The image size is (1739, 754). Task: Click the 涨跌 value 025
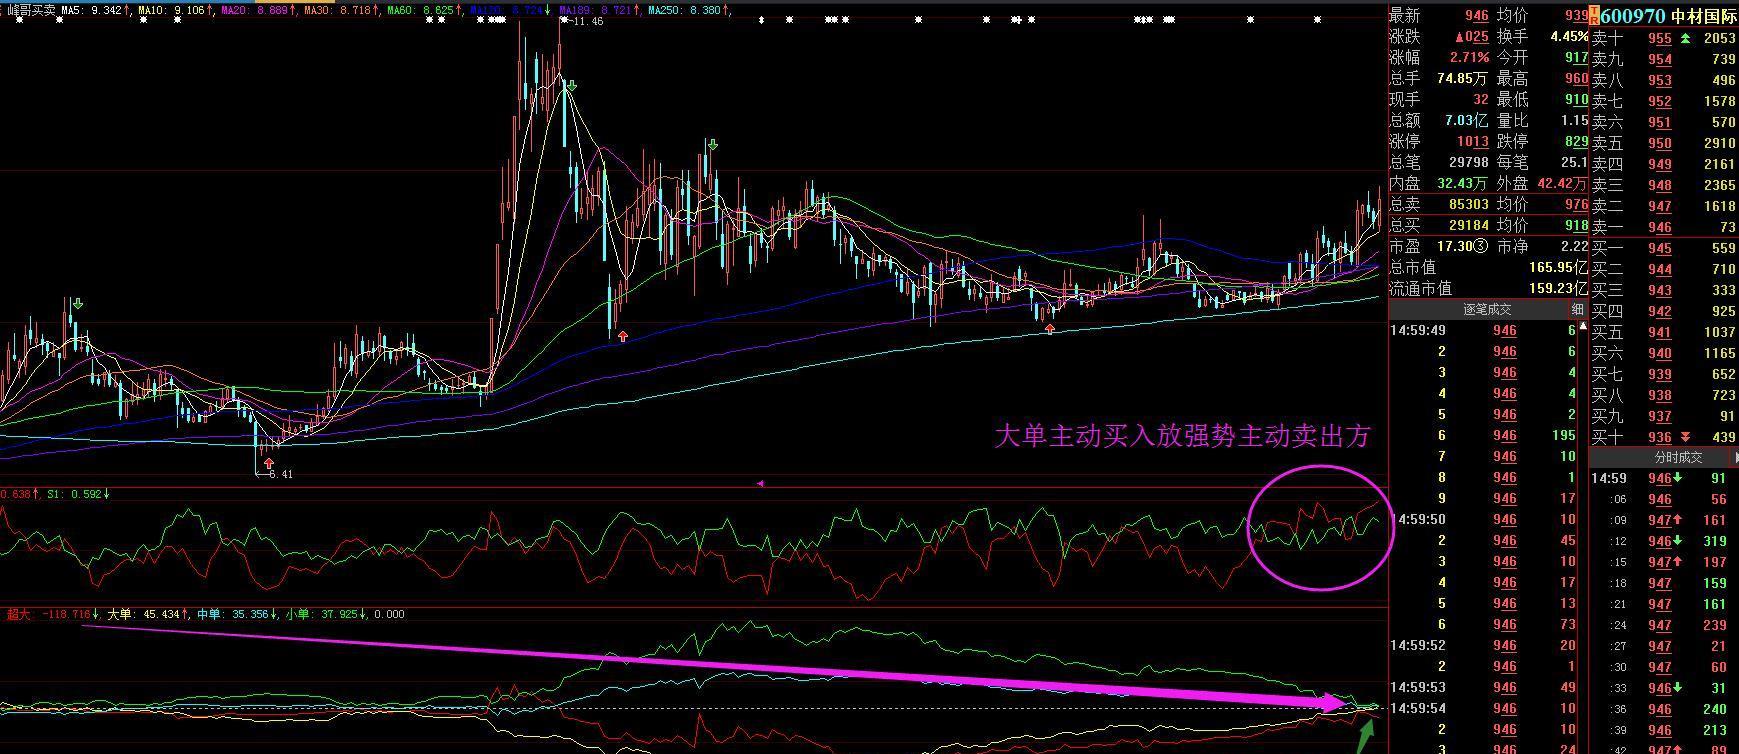click(x=1471, y=36)
